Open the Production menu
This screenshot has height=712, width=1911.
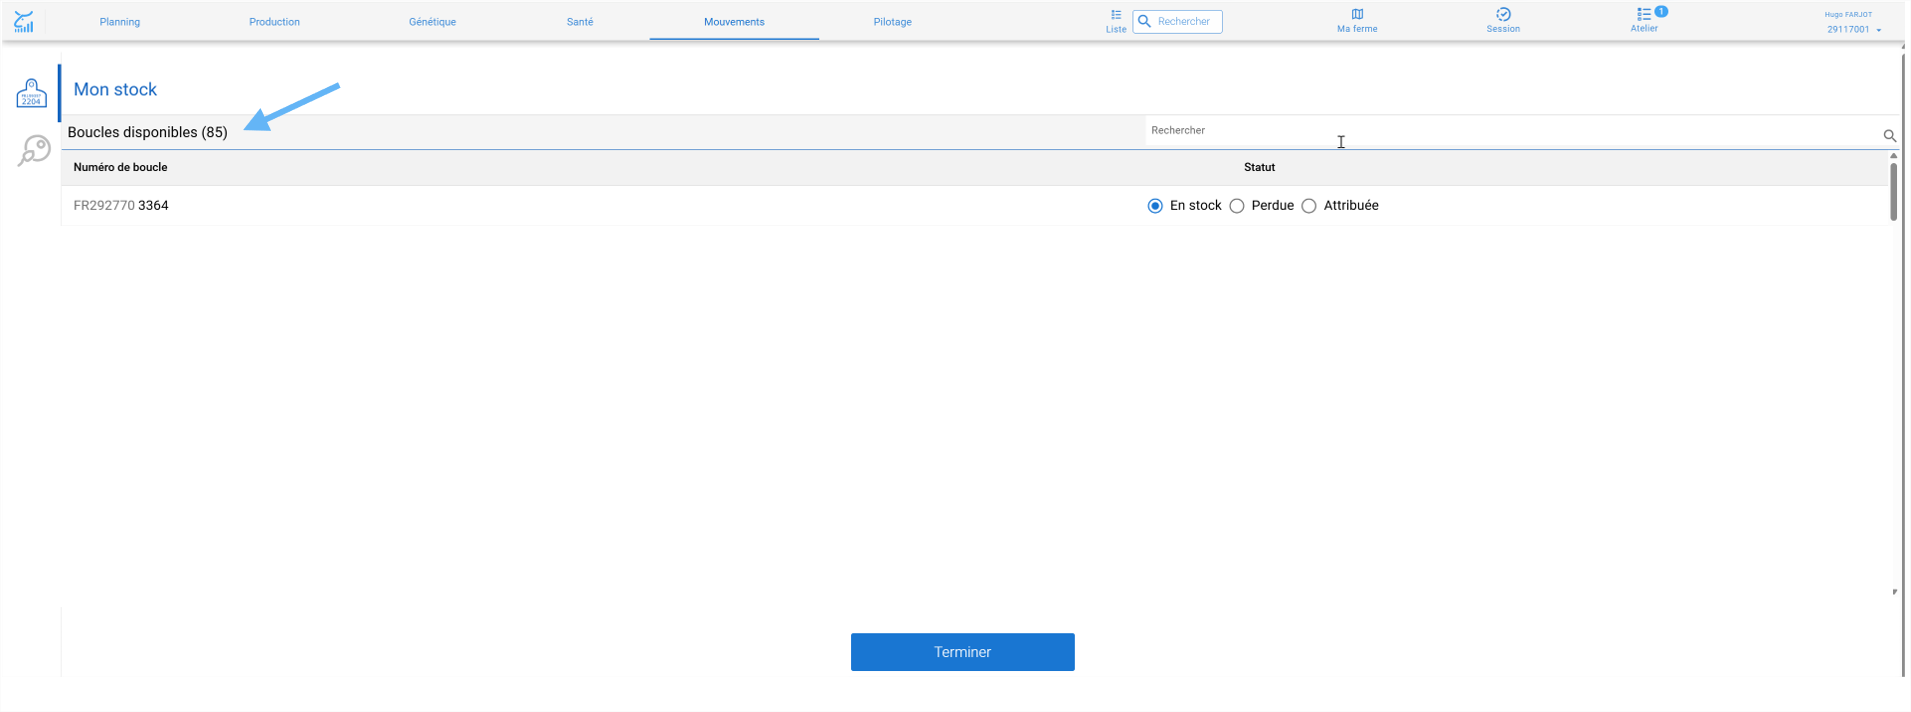point(274,22)
